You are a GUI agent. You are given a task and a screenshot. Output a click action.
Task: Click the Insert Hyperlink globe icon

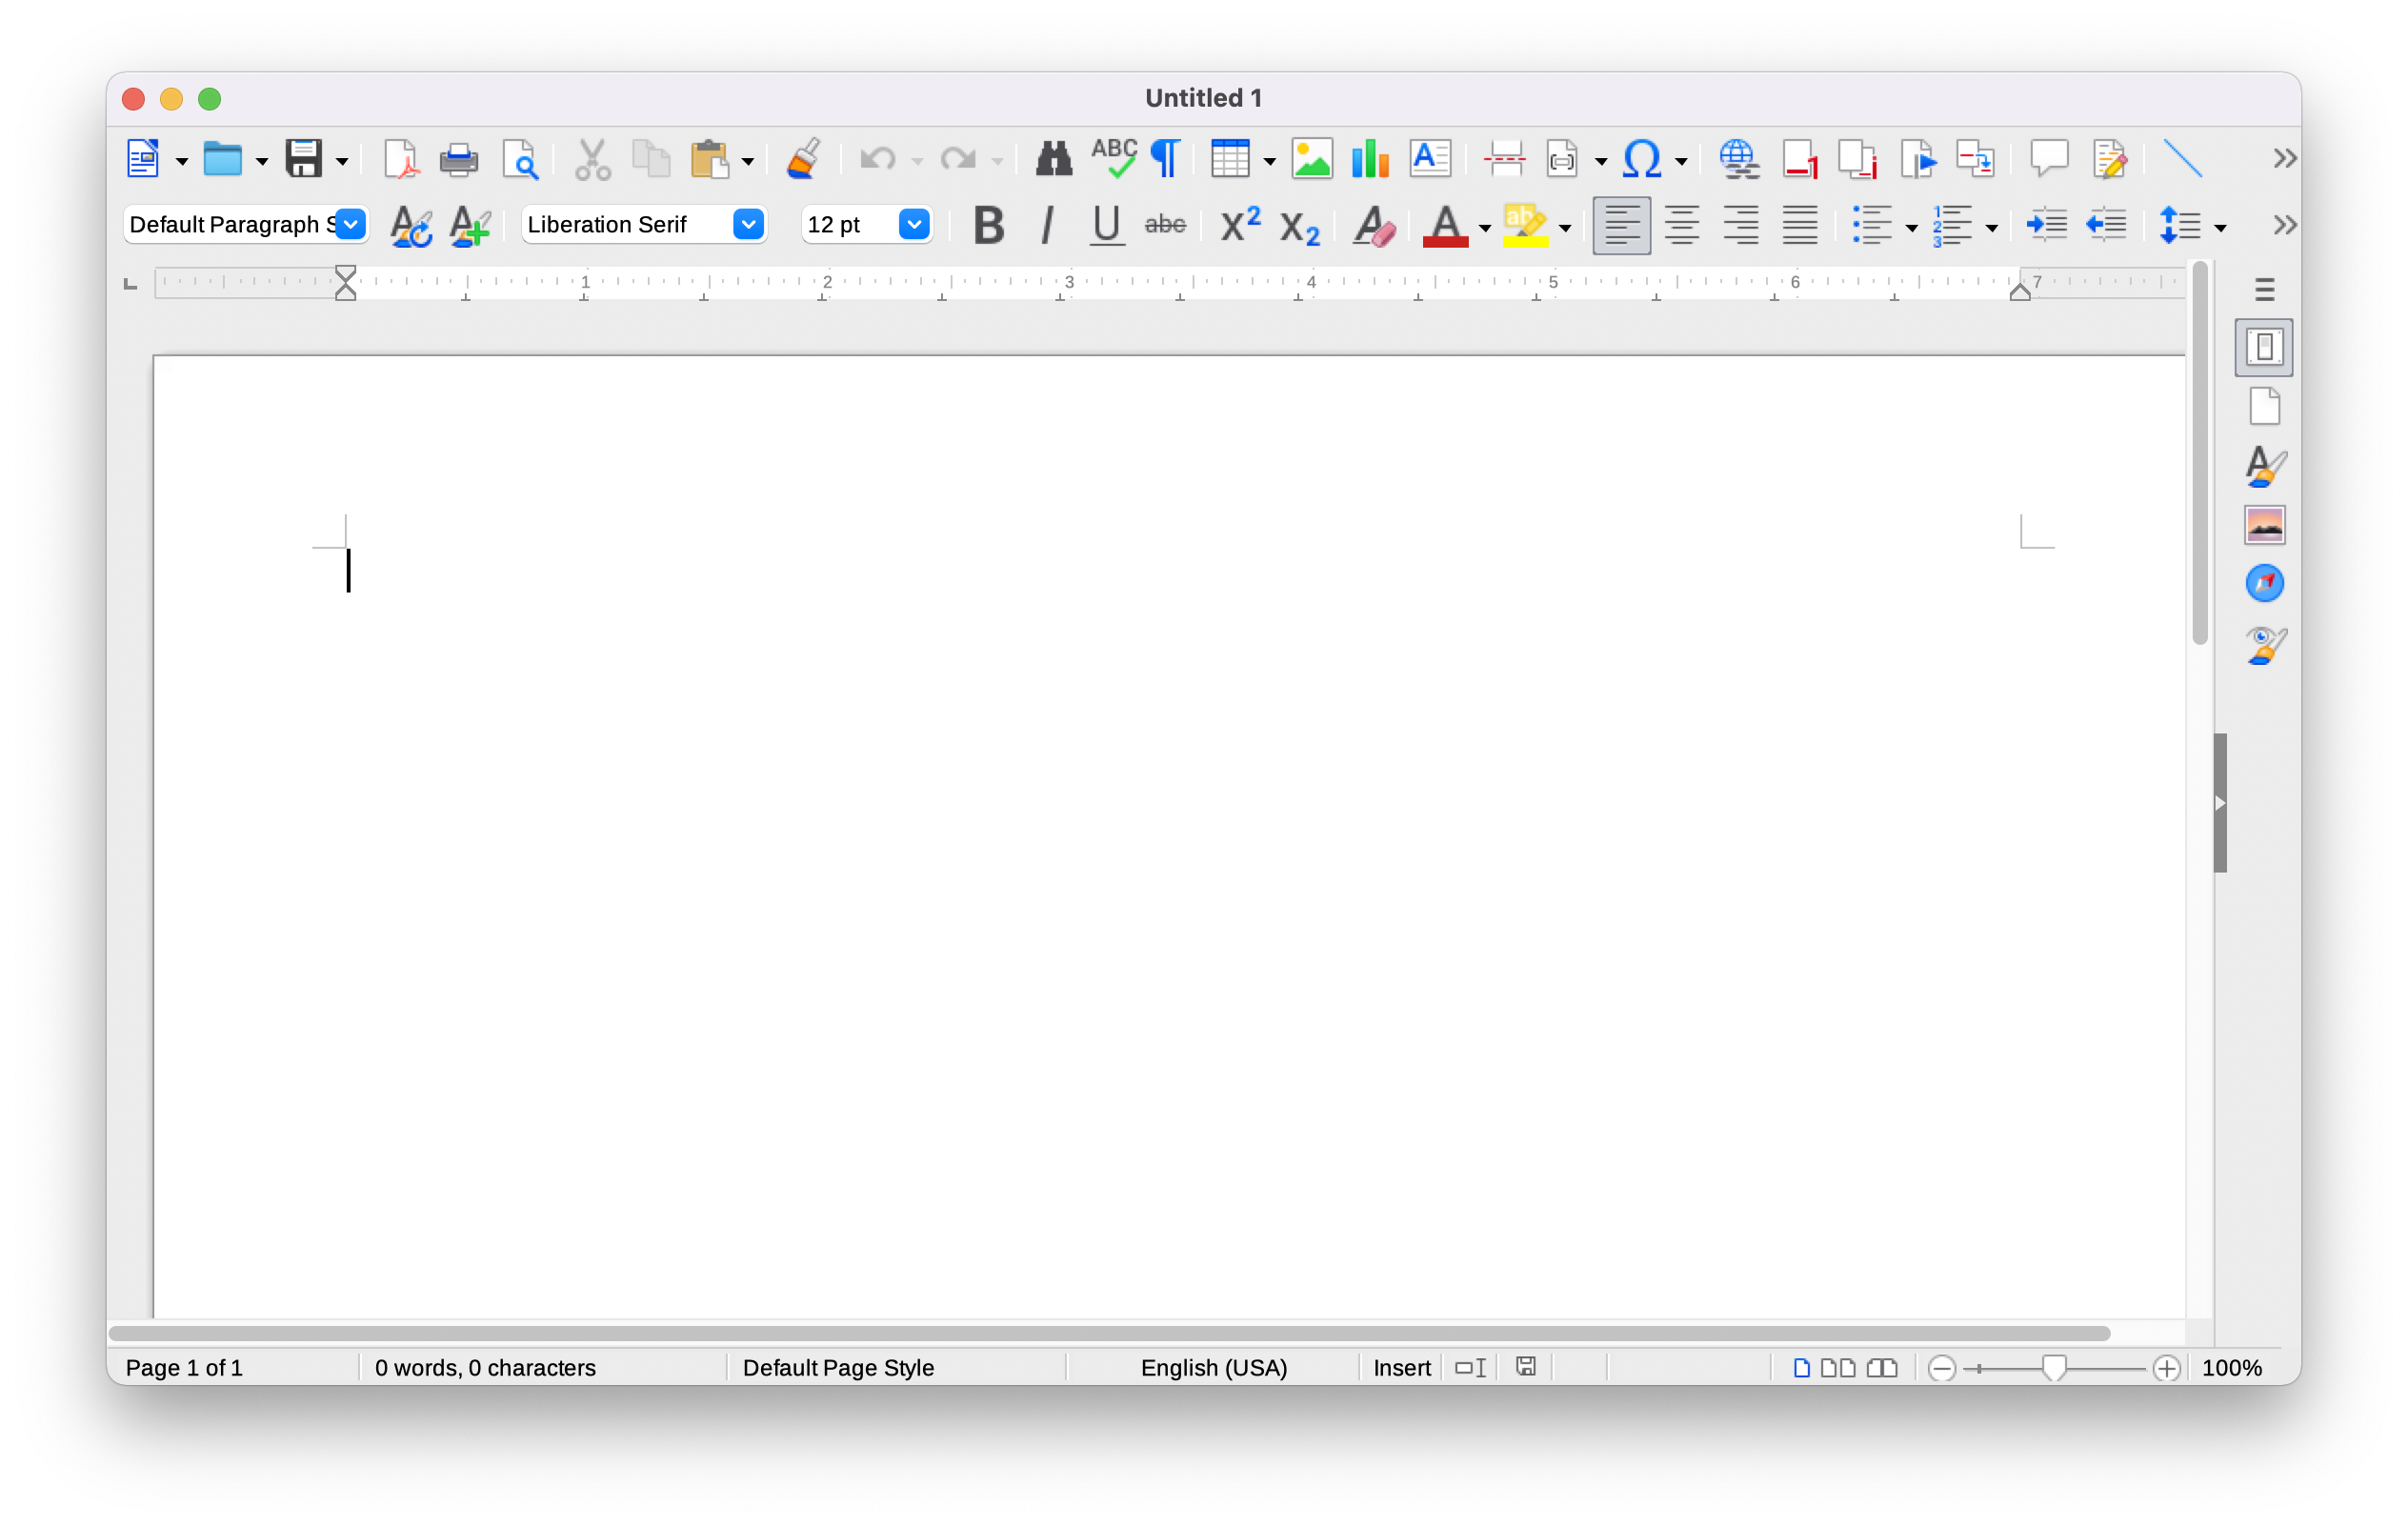coord(1739,160)
